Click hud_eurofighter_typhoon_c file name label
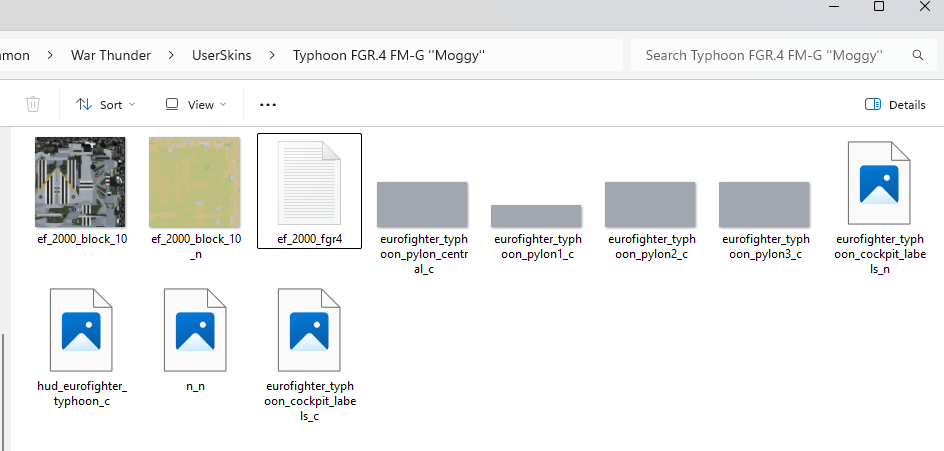Image resolution: width=944 pixels, height=451 pixels. (82, 393)
